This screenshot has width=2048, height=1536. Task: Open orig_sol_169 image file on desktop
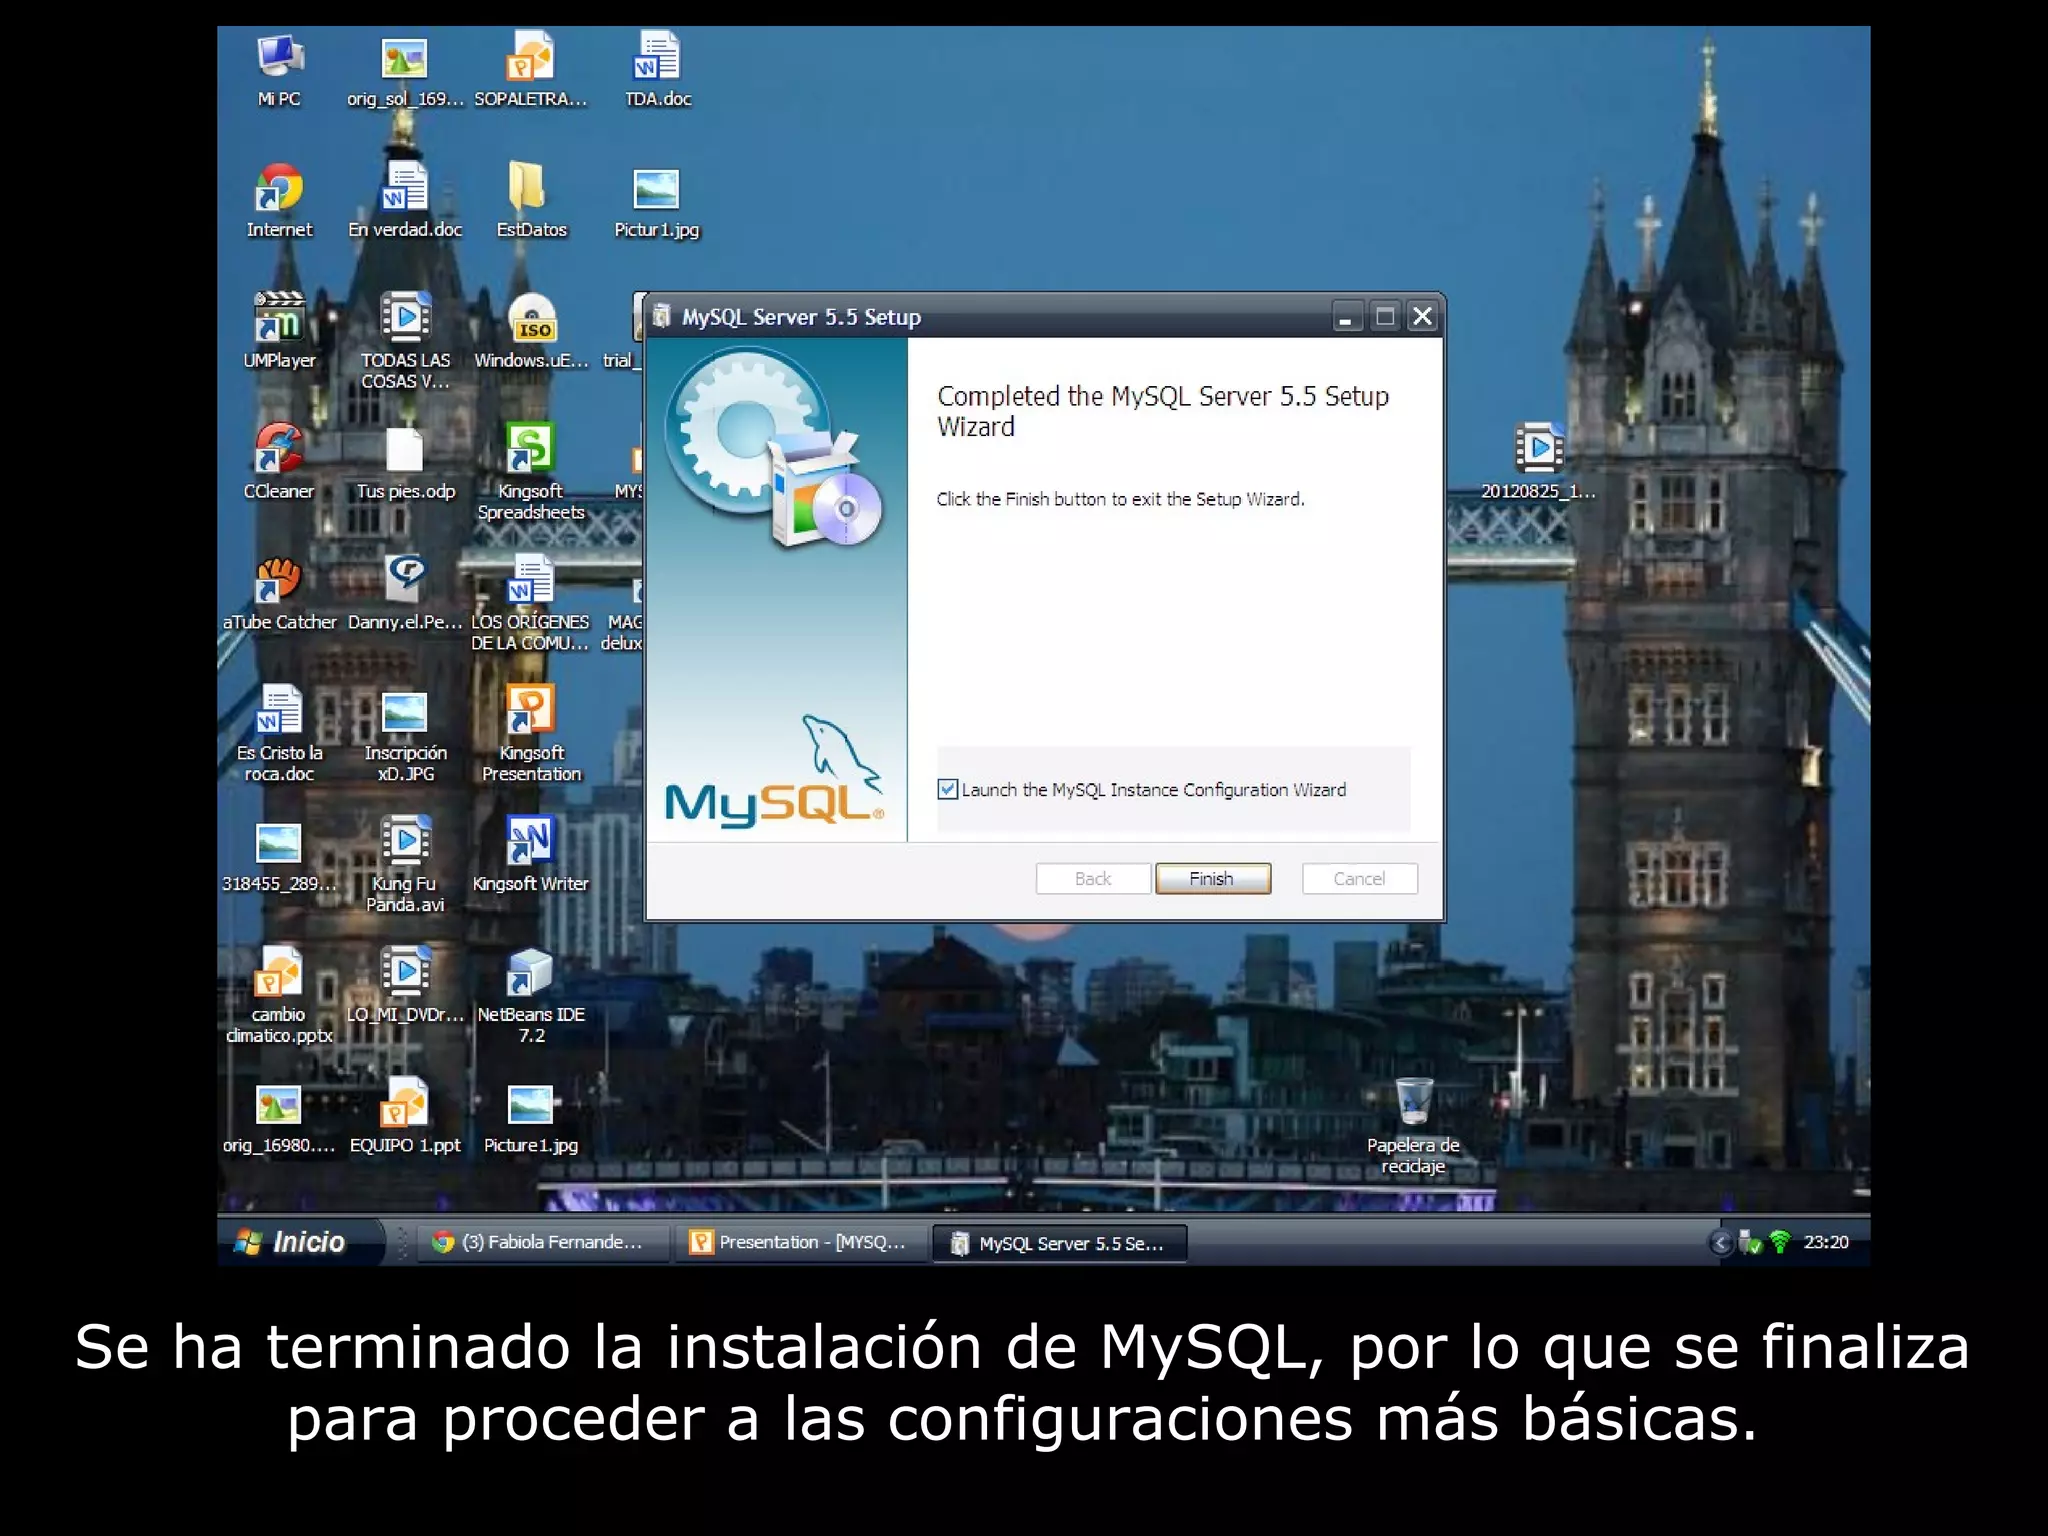coord(405,58)
